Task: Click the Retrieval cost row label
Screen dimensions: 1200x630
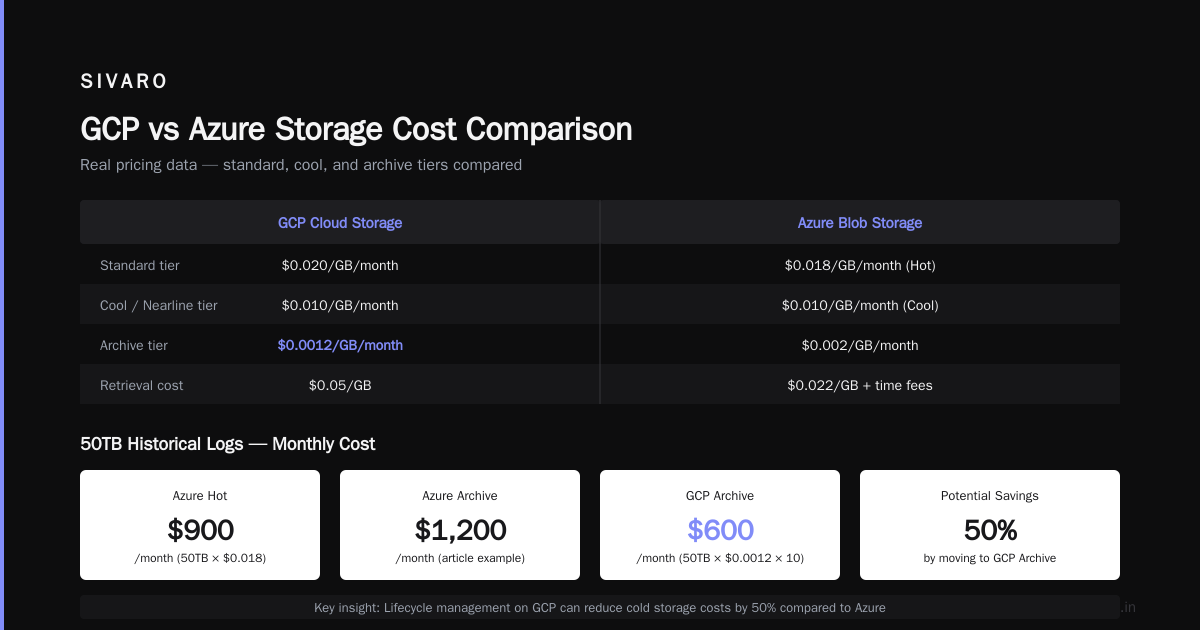Action: click(x=142, y=385)
